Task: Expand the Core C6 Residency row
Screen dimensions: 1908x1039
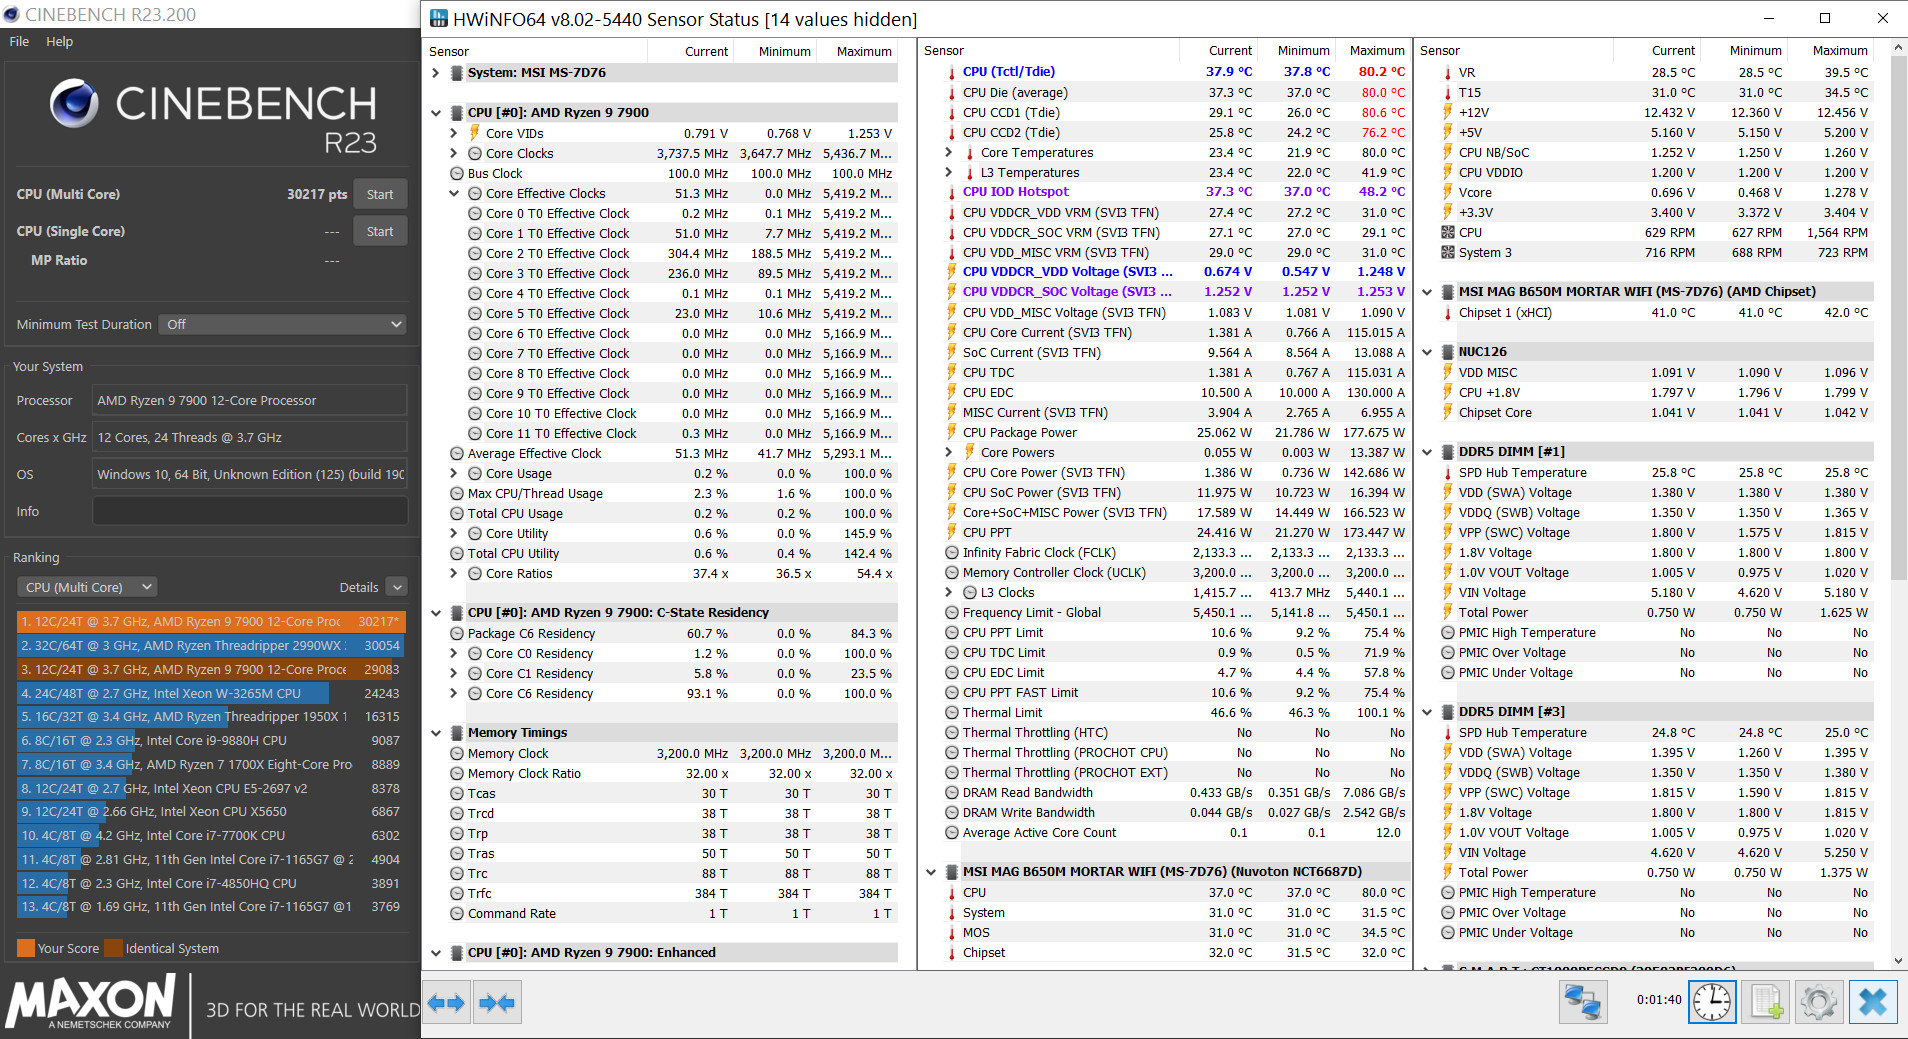Action: point(454,694)
